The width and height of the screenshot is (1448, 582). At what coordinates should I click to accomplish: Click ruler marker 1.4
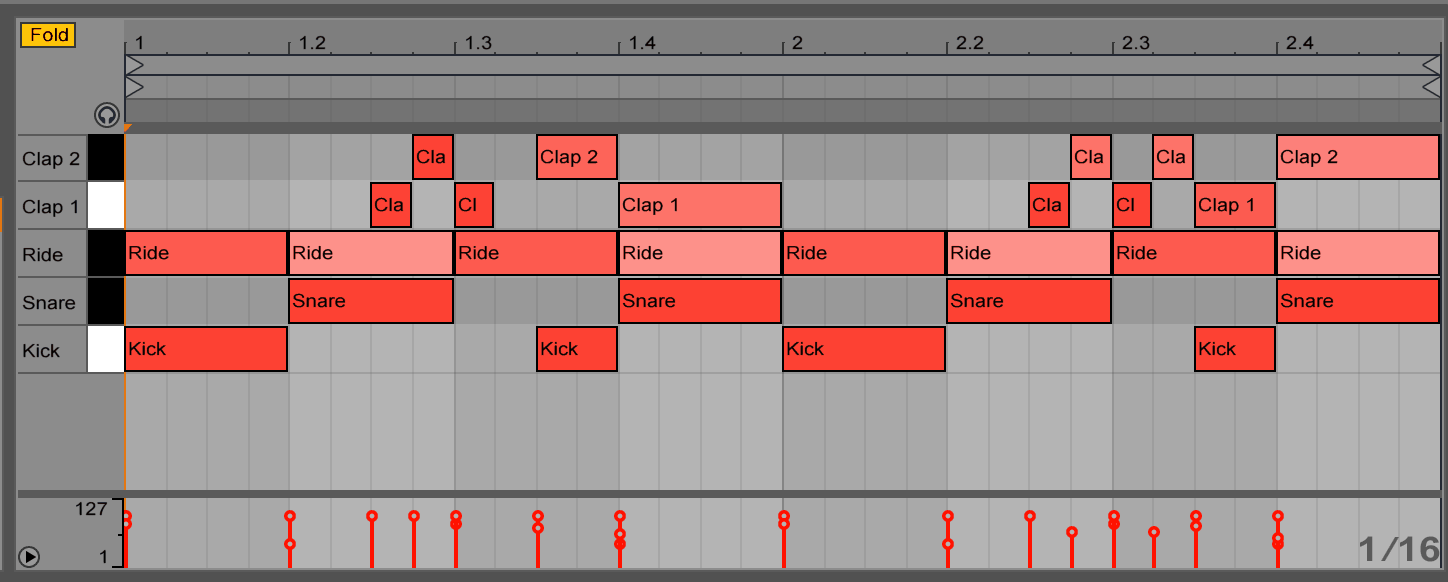point(642,43)
